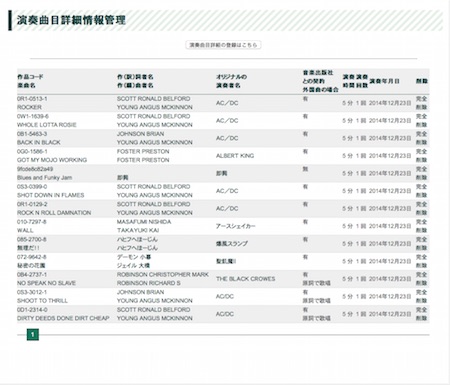The image size is (450, 385).
Task: Click 完全削除 link for ROCKER row
Action: click(x=421, y=103)
